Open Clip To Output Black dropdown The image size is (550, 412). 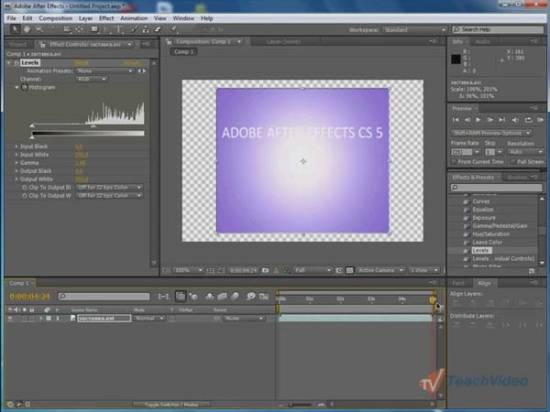109,188
